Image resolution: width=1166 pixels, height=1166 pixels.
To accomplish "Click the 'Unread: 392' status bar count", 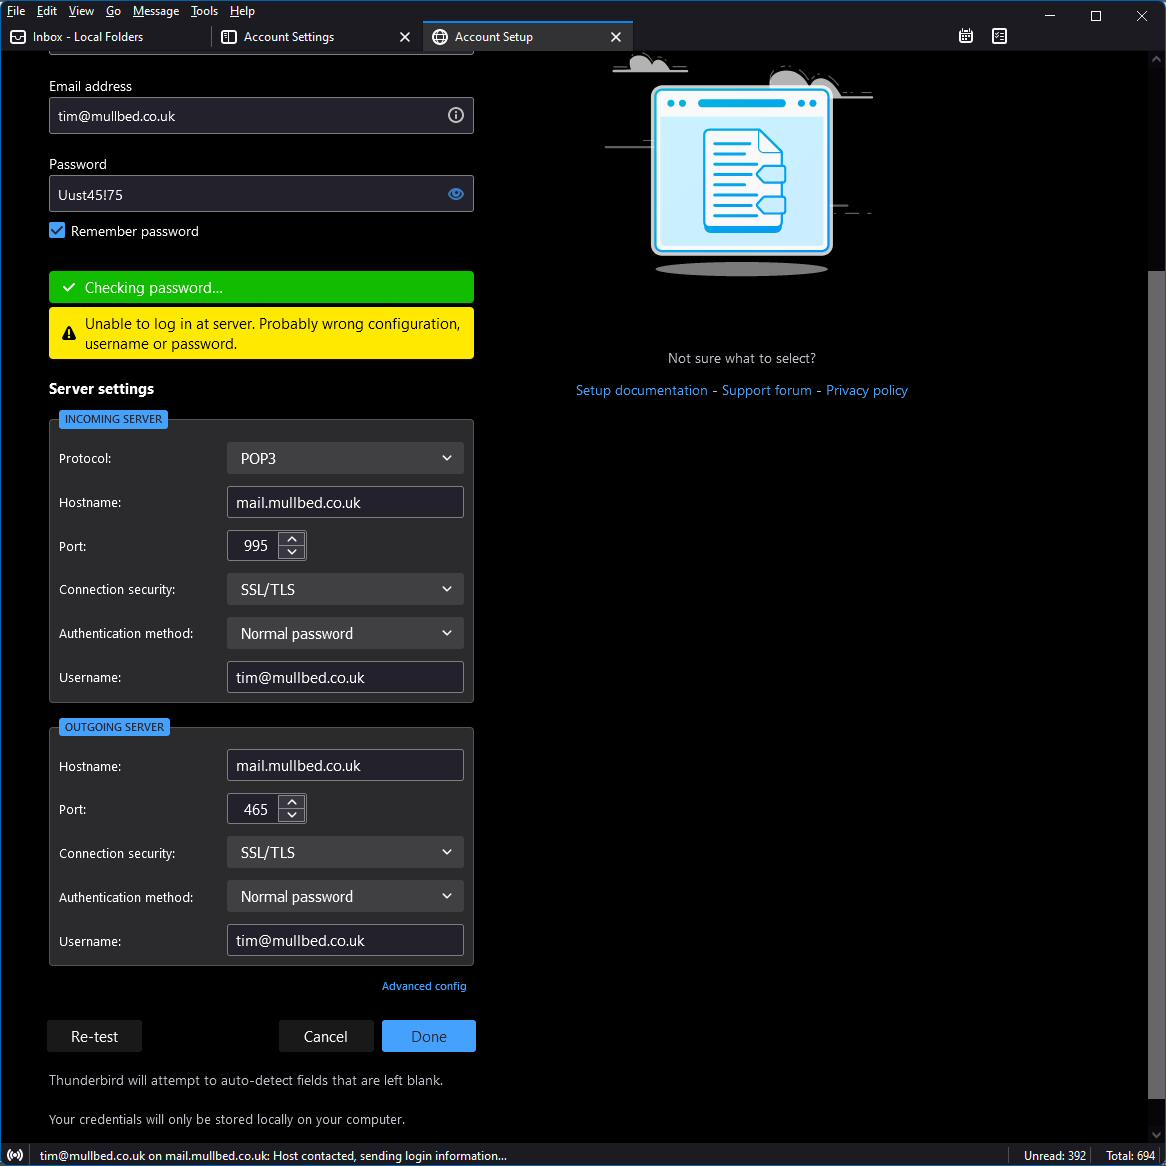I will 1054,1156.
